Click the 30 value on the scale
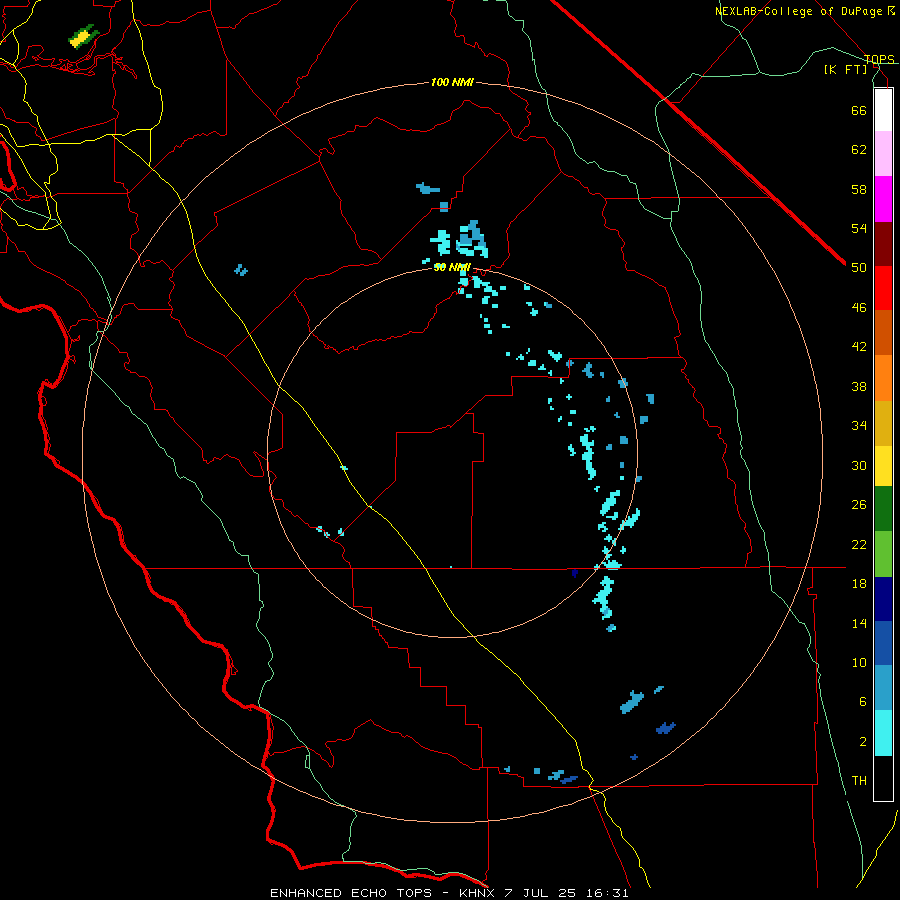The image size is (900, 900). (859, 465)
